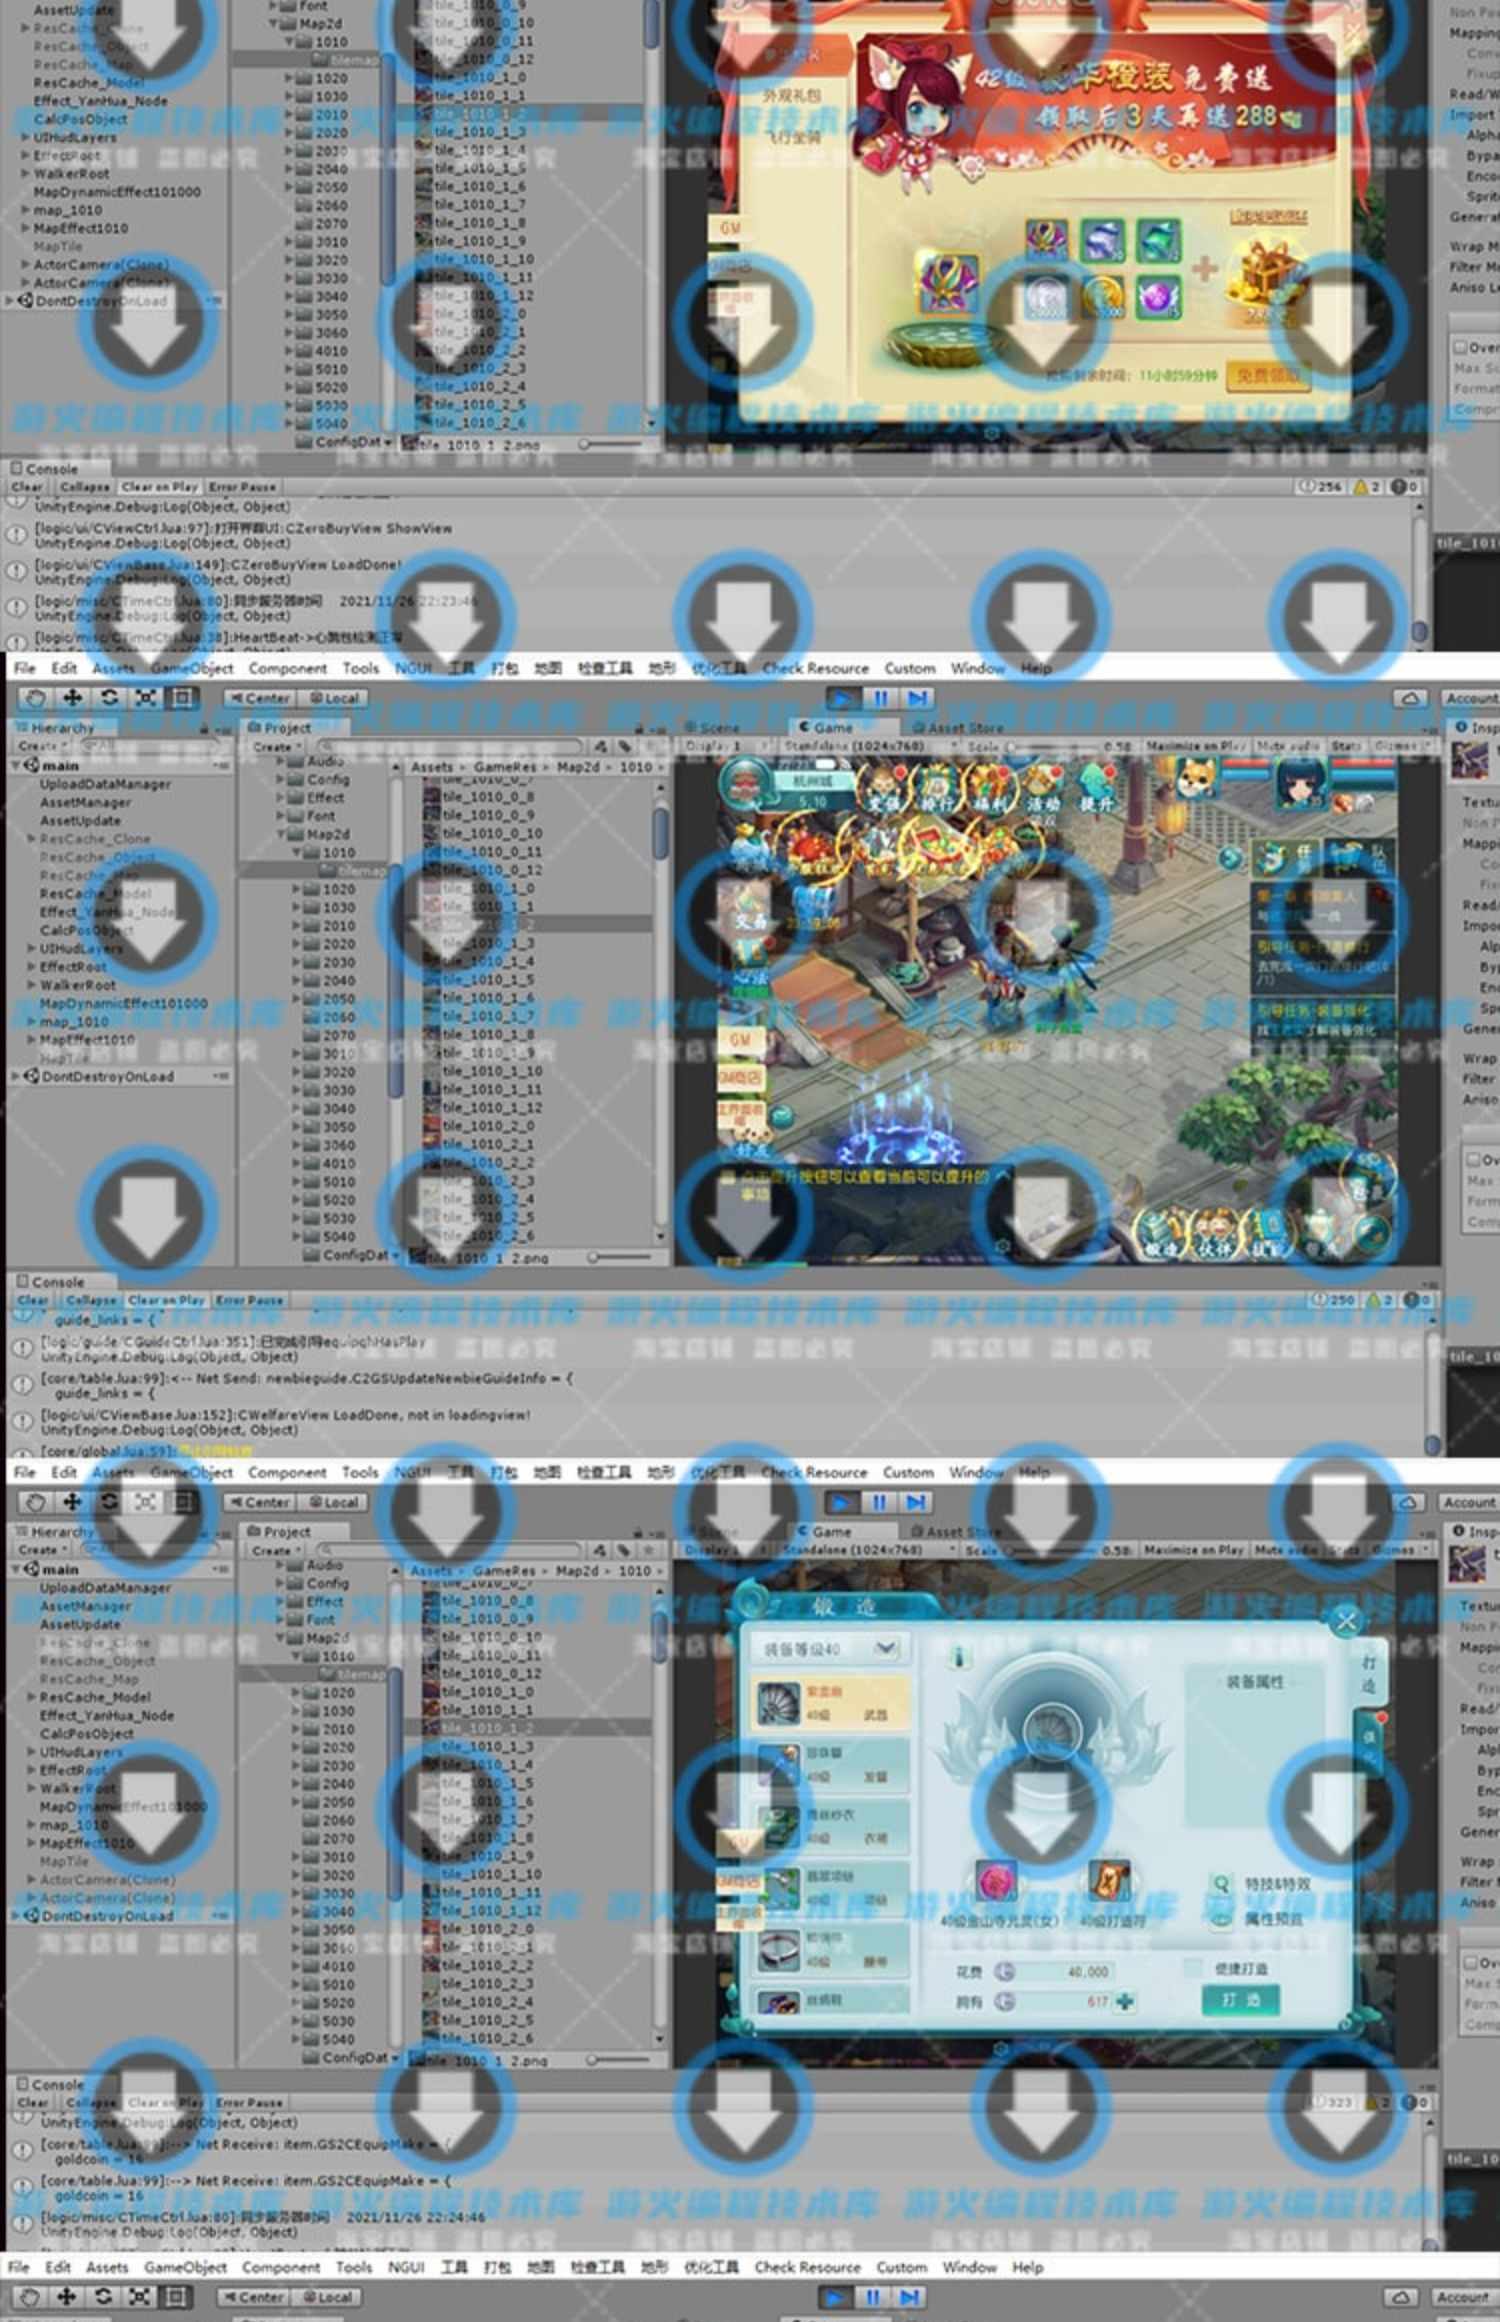The image size is (1500, 2322).
Task: Toggle Clear on Play in console showing 250 messages
Action: pos(166,1300)
